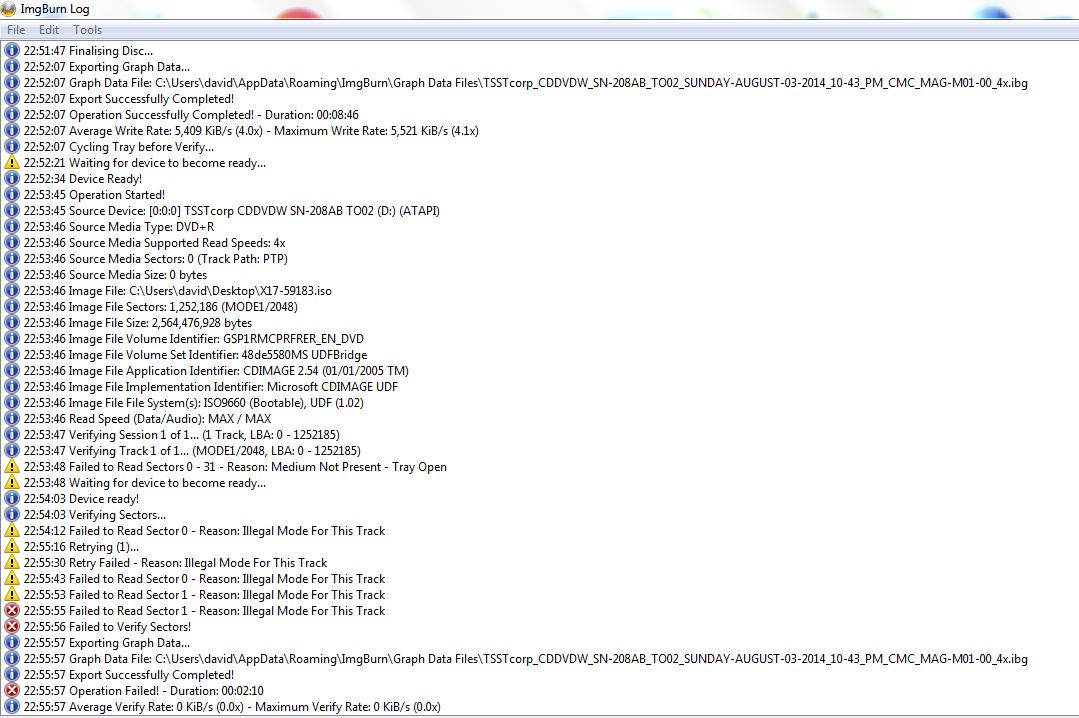Click warning icon beside 'Retrying (1)...'
This screenshot has width=1079, height=718.
pos(12,547)
